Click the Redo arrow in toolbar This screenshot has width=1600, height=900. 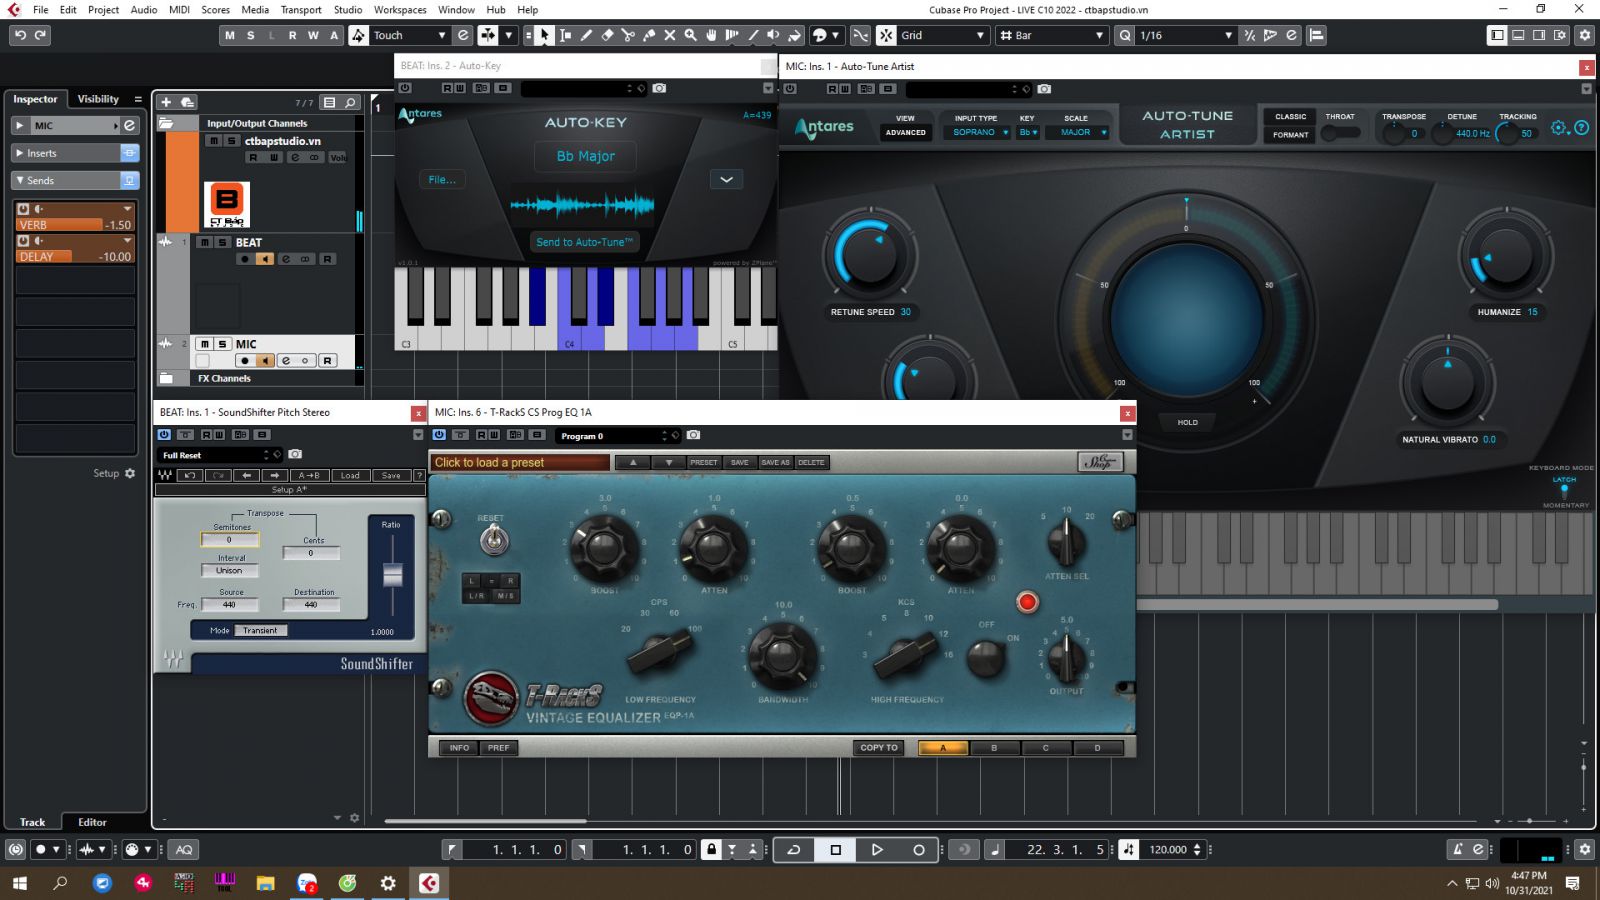(41, 35)
